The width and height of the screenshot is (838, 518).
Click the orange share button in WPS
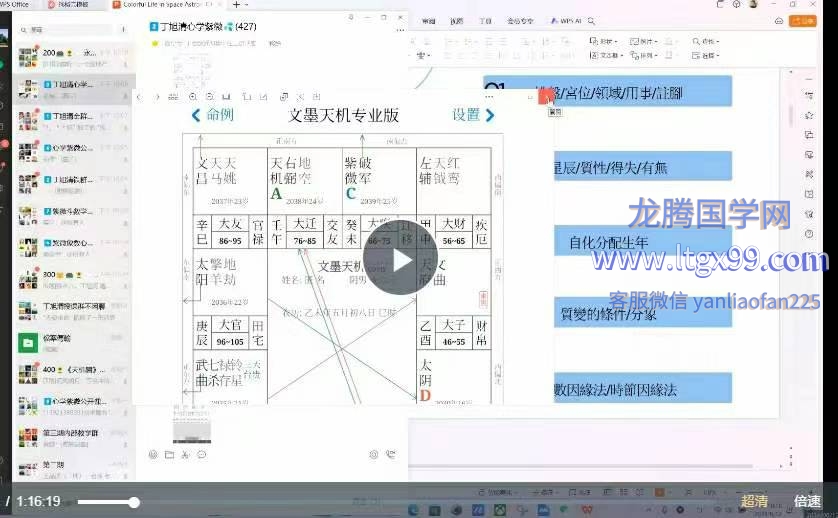point(803,21)
